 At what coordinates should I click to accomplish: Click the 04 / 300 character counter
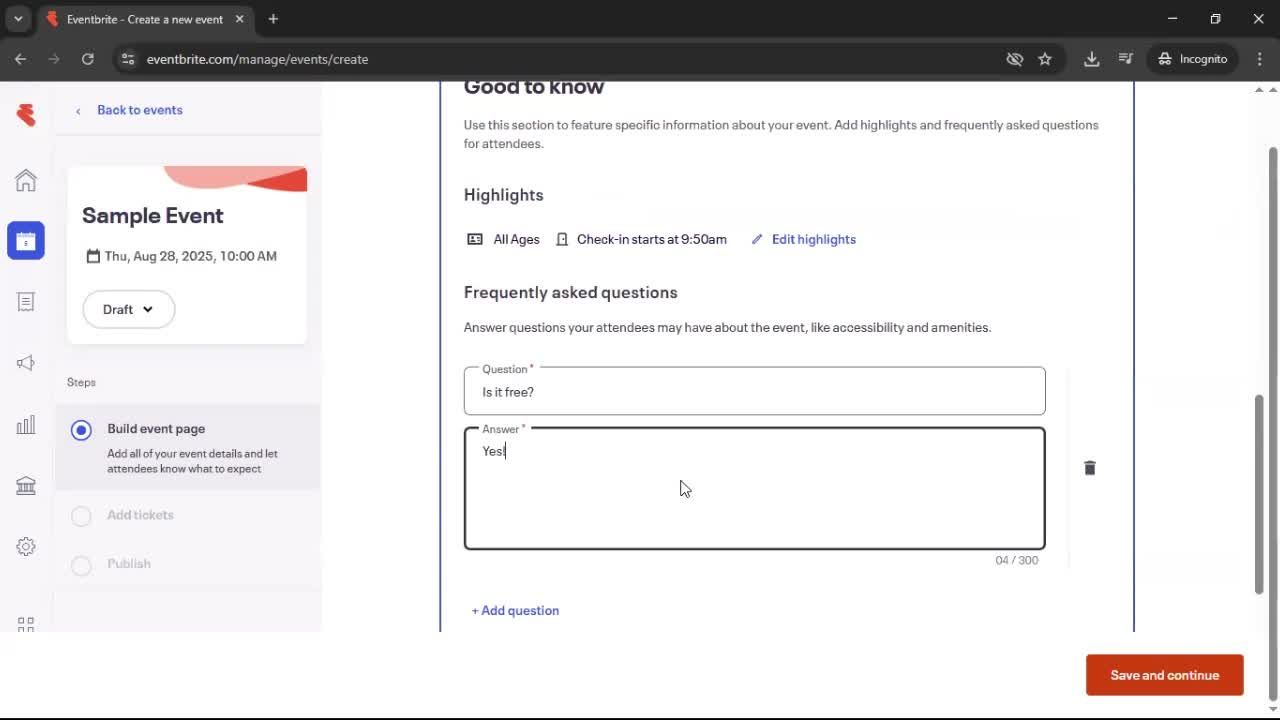point(1017,560)
